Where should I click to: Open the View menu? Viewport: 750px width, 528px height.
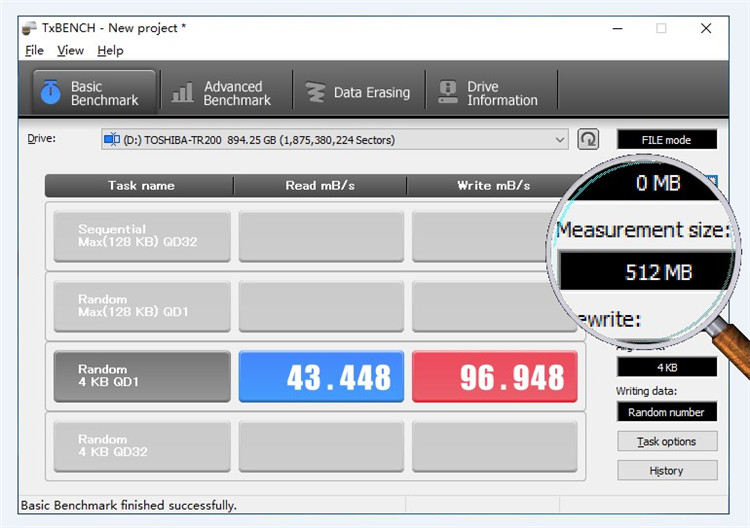70,50
